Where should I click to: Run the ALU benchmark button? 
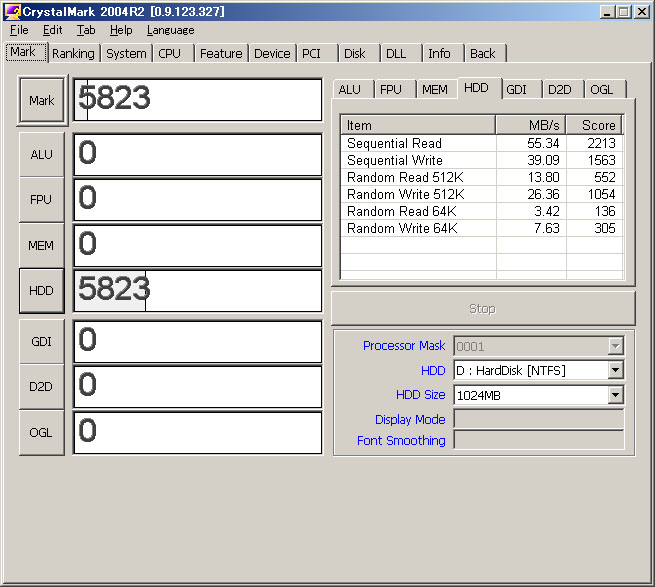point(42,155)
